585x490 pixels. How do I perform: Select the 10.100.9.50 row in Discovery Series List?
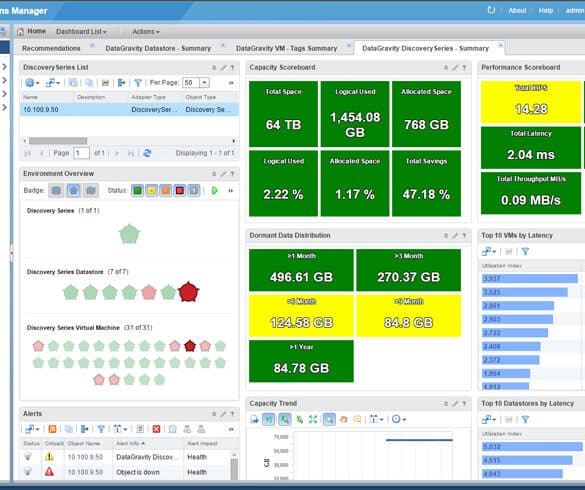[x=129, y=110]
